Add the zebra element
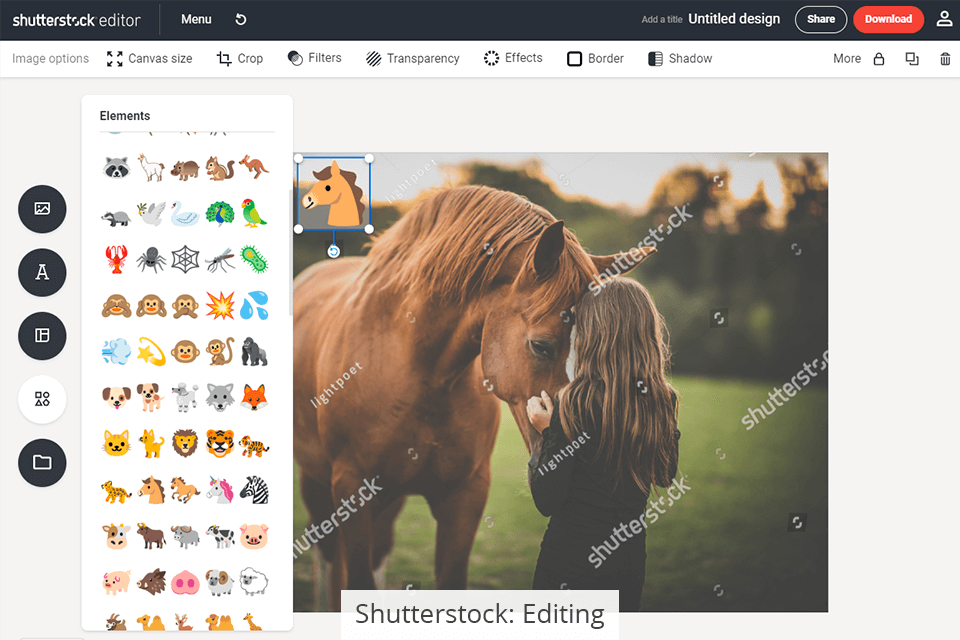This screenshot has height=640, width=960. coord(253,490)
